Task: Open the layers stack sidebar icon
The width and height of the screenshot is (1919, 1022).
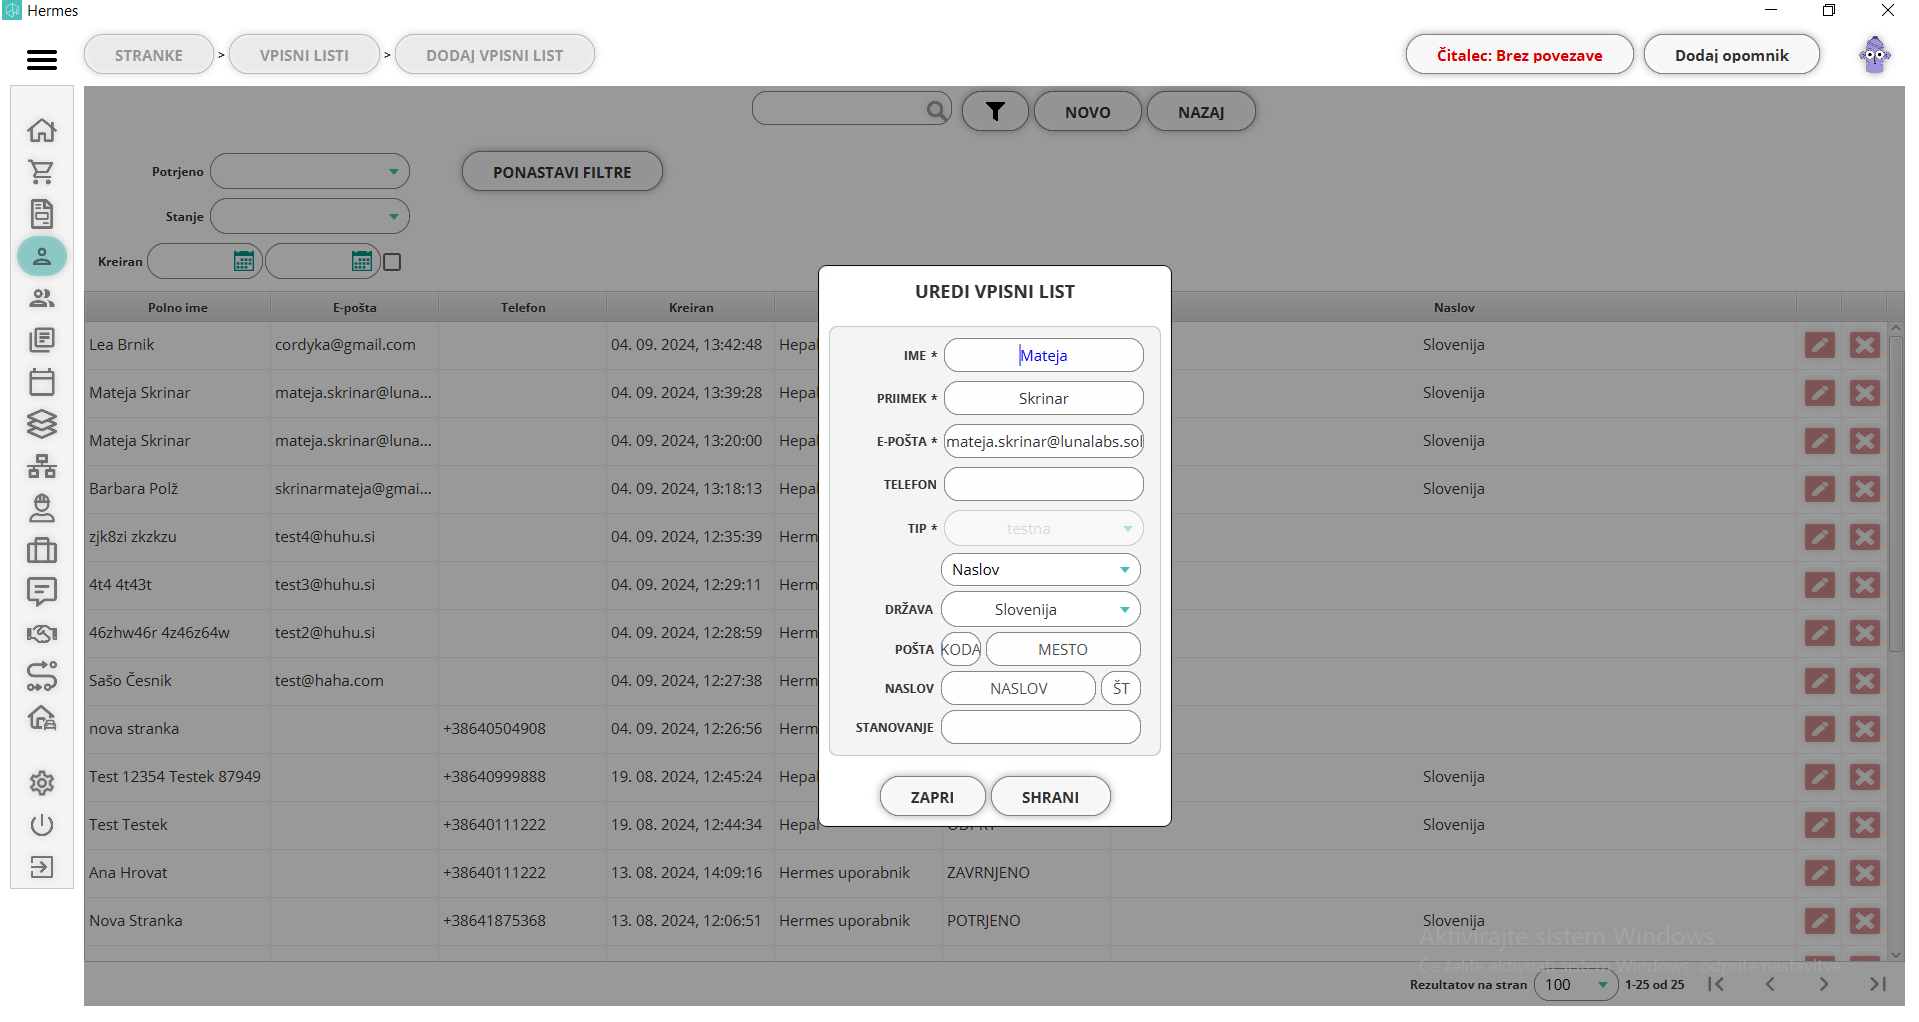Action: click(42, 424)
